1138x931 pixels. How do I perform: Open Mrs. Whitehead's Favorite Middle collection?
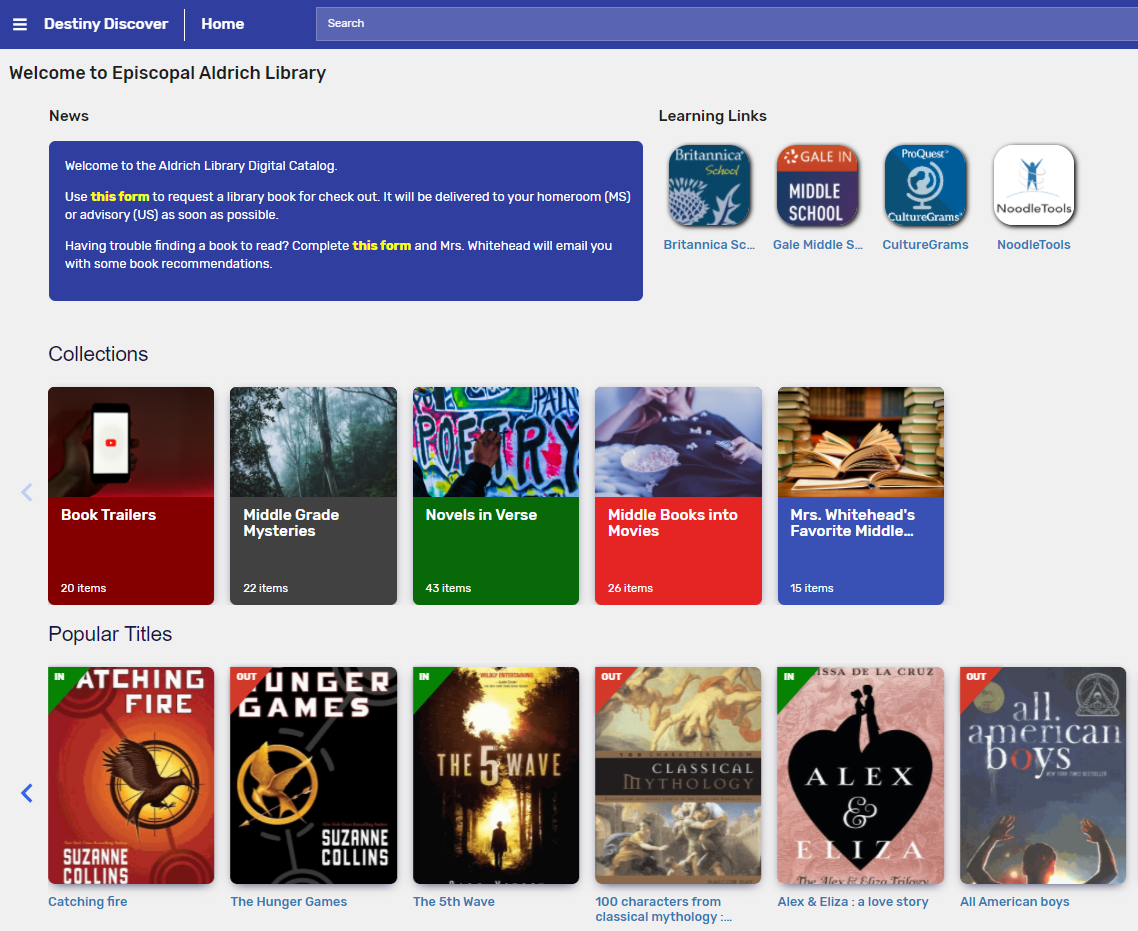point(860,495)
